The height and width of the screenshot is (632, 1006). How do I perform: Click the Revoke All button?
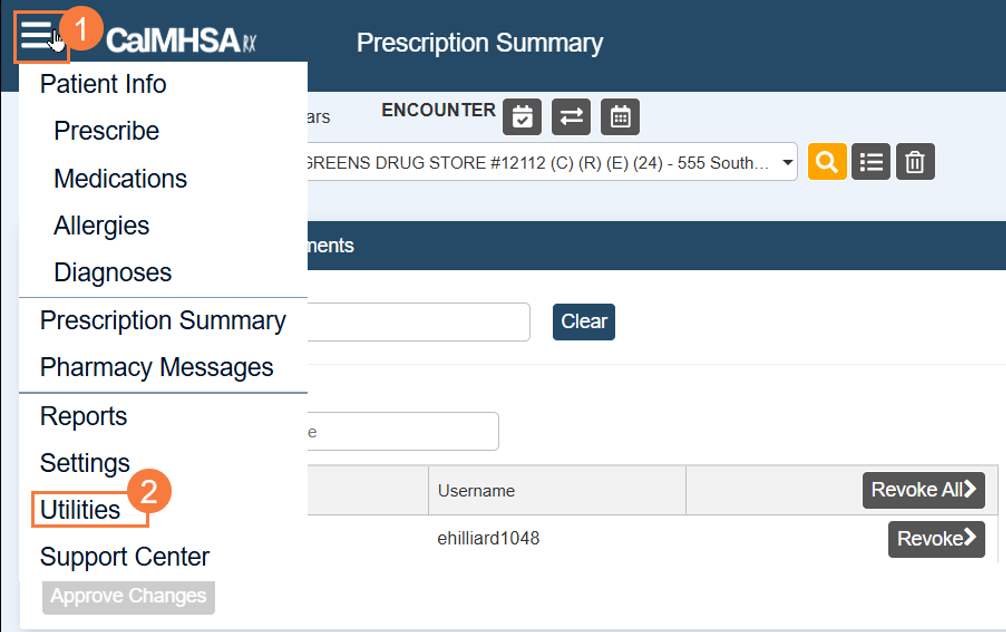click(x=923, y=490)
